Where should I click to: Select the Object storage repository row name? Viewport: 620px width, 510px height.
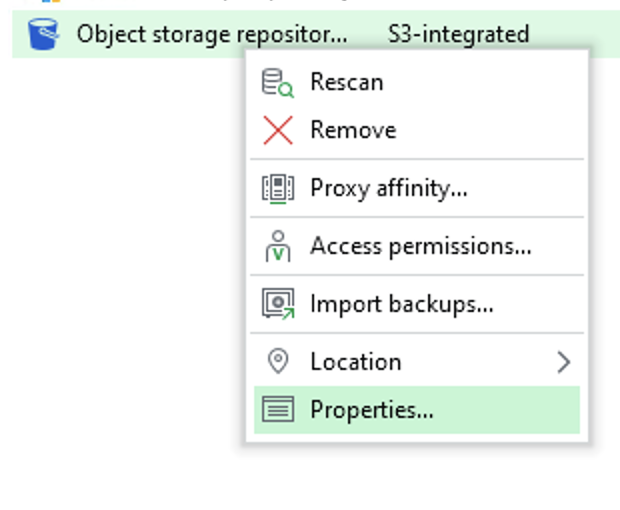212,34
